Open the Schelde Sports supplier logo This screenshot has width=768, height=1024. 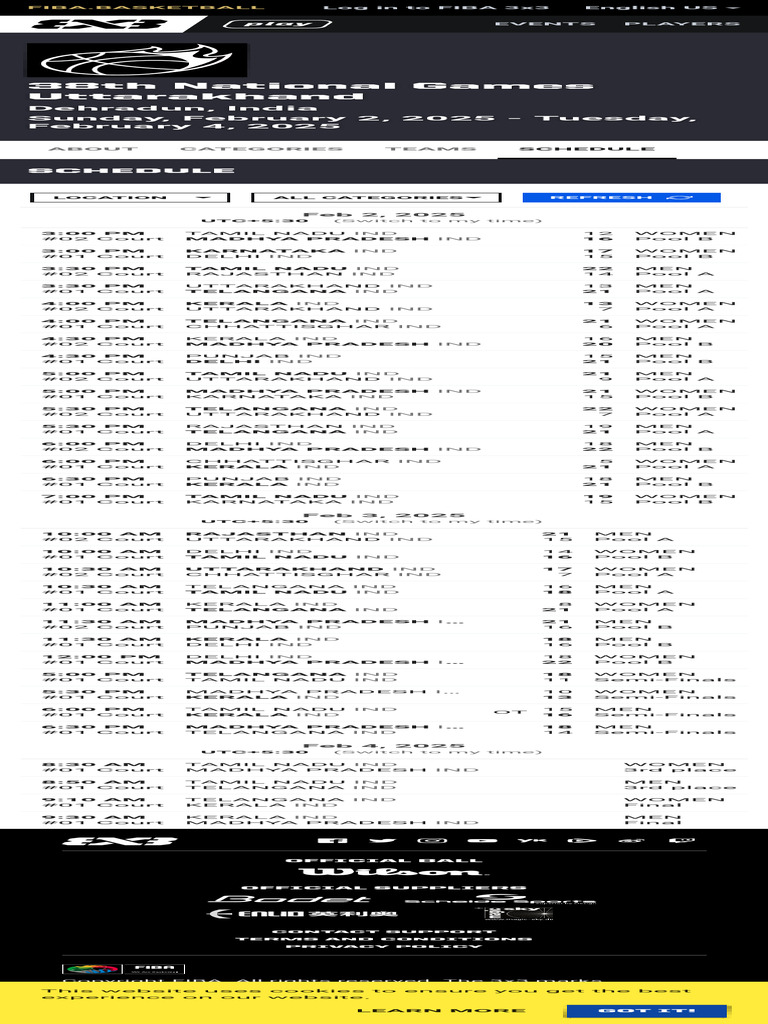click(500, 899)
